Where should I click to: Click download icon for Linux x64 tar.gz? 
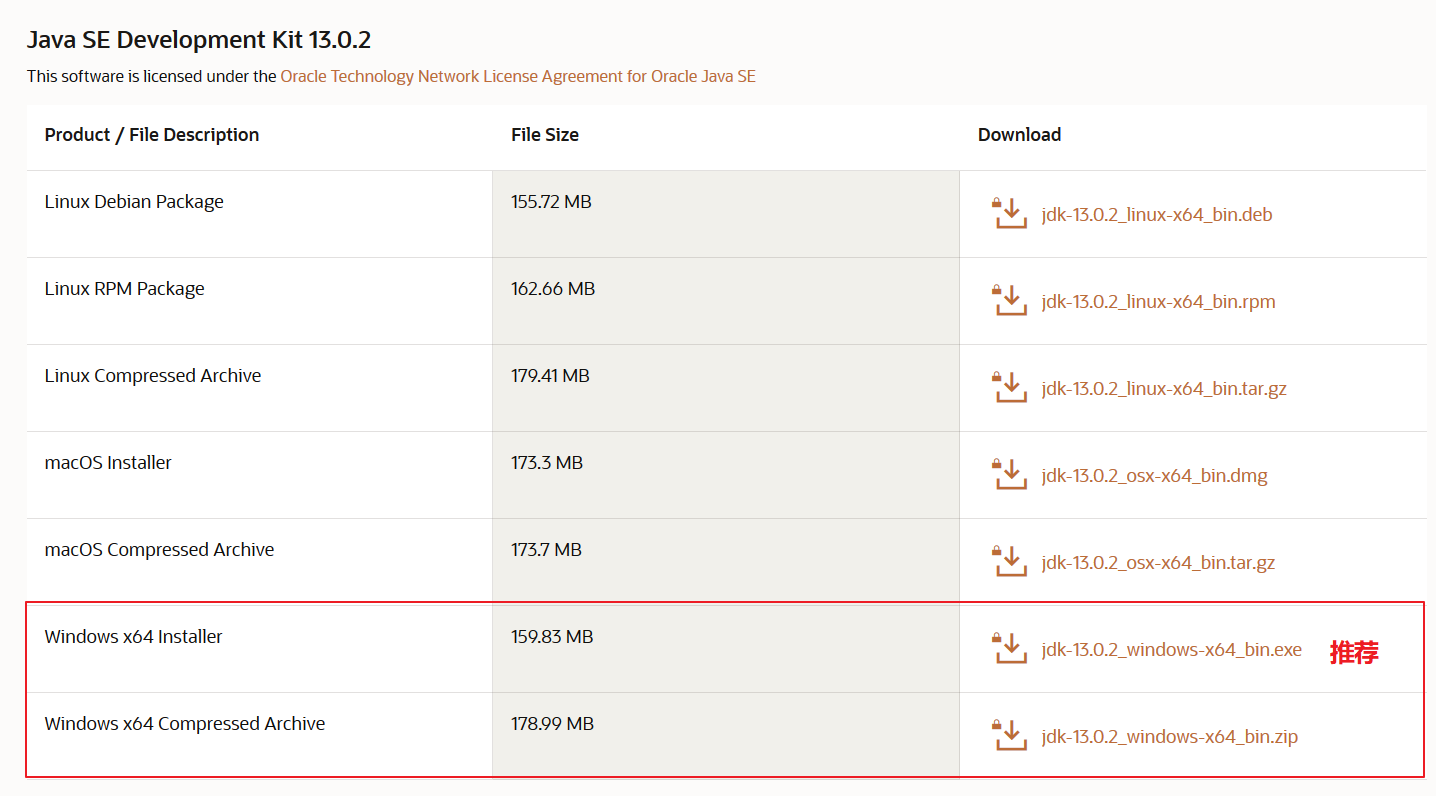pos(1010,387)
